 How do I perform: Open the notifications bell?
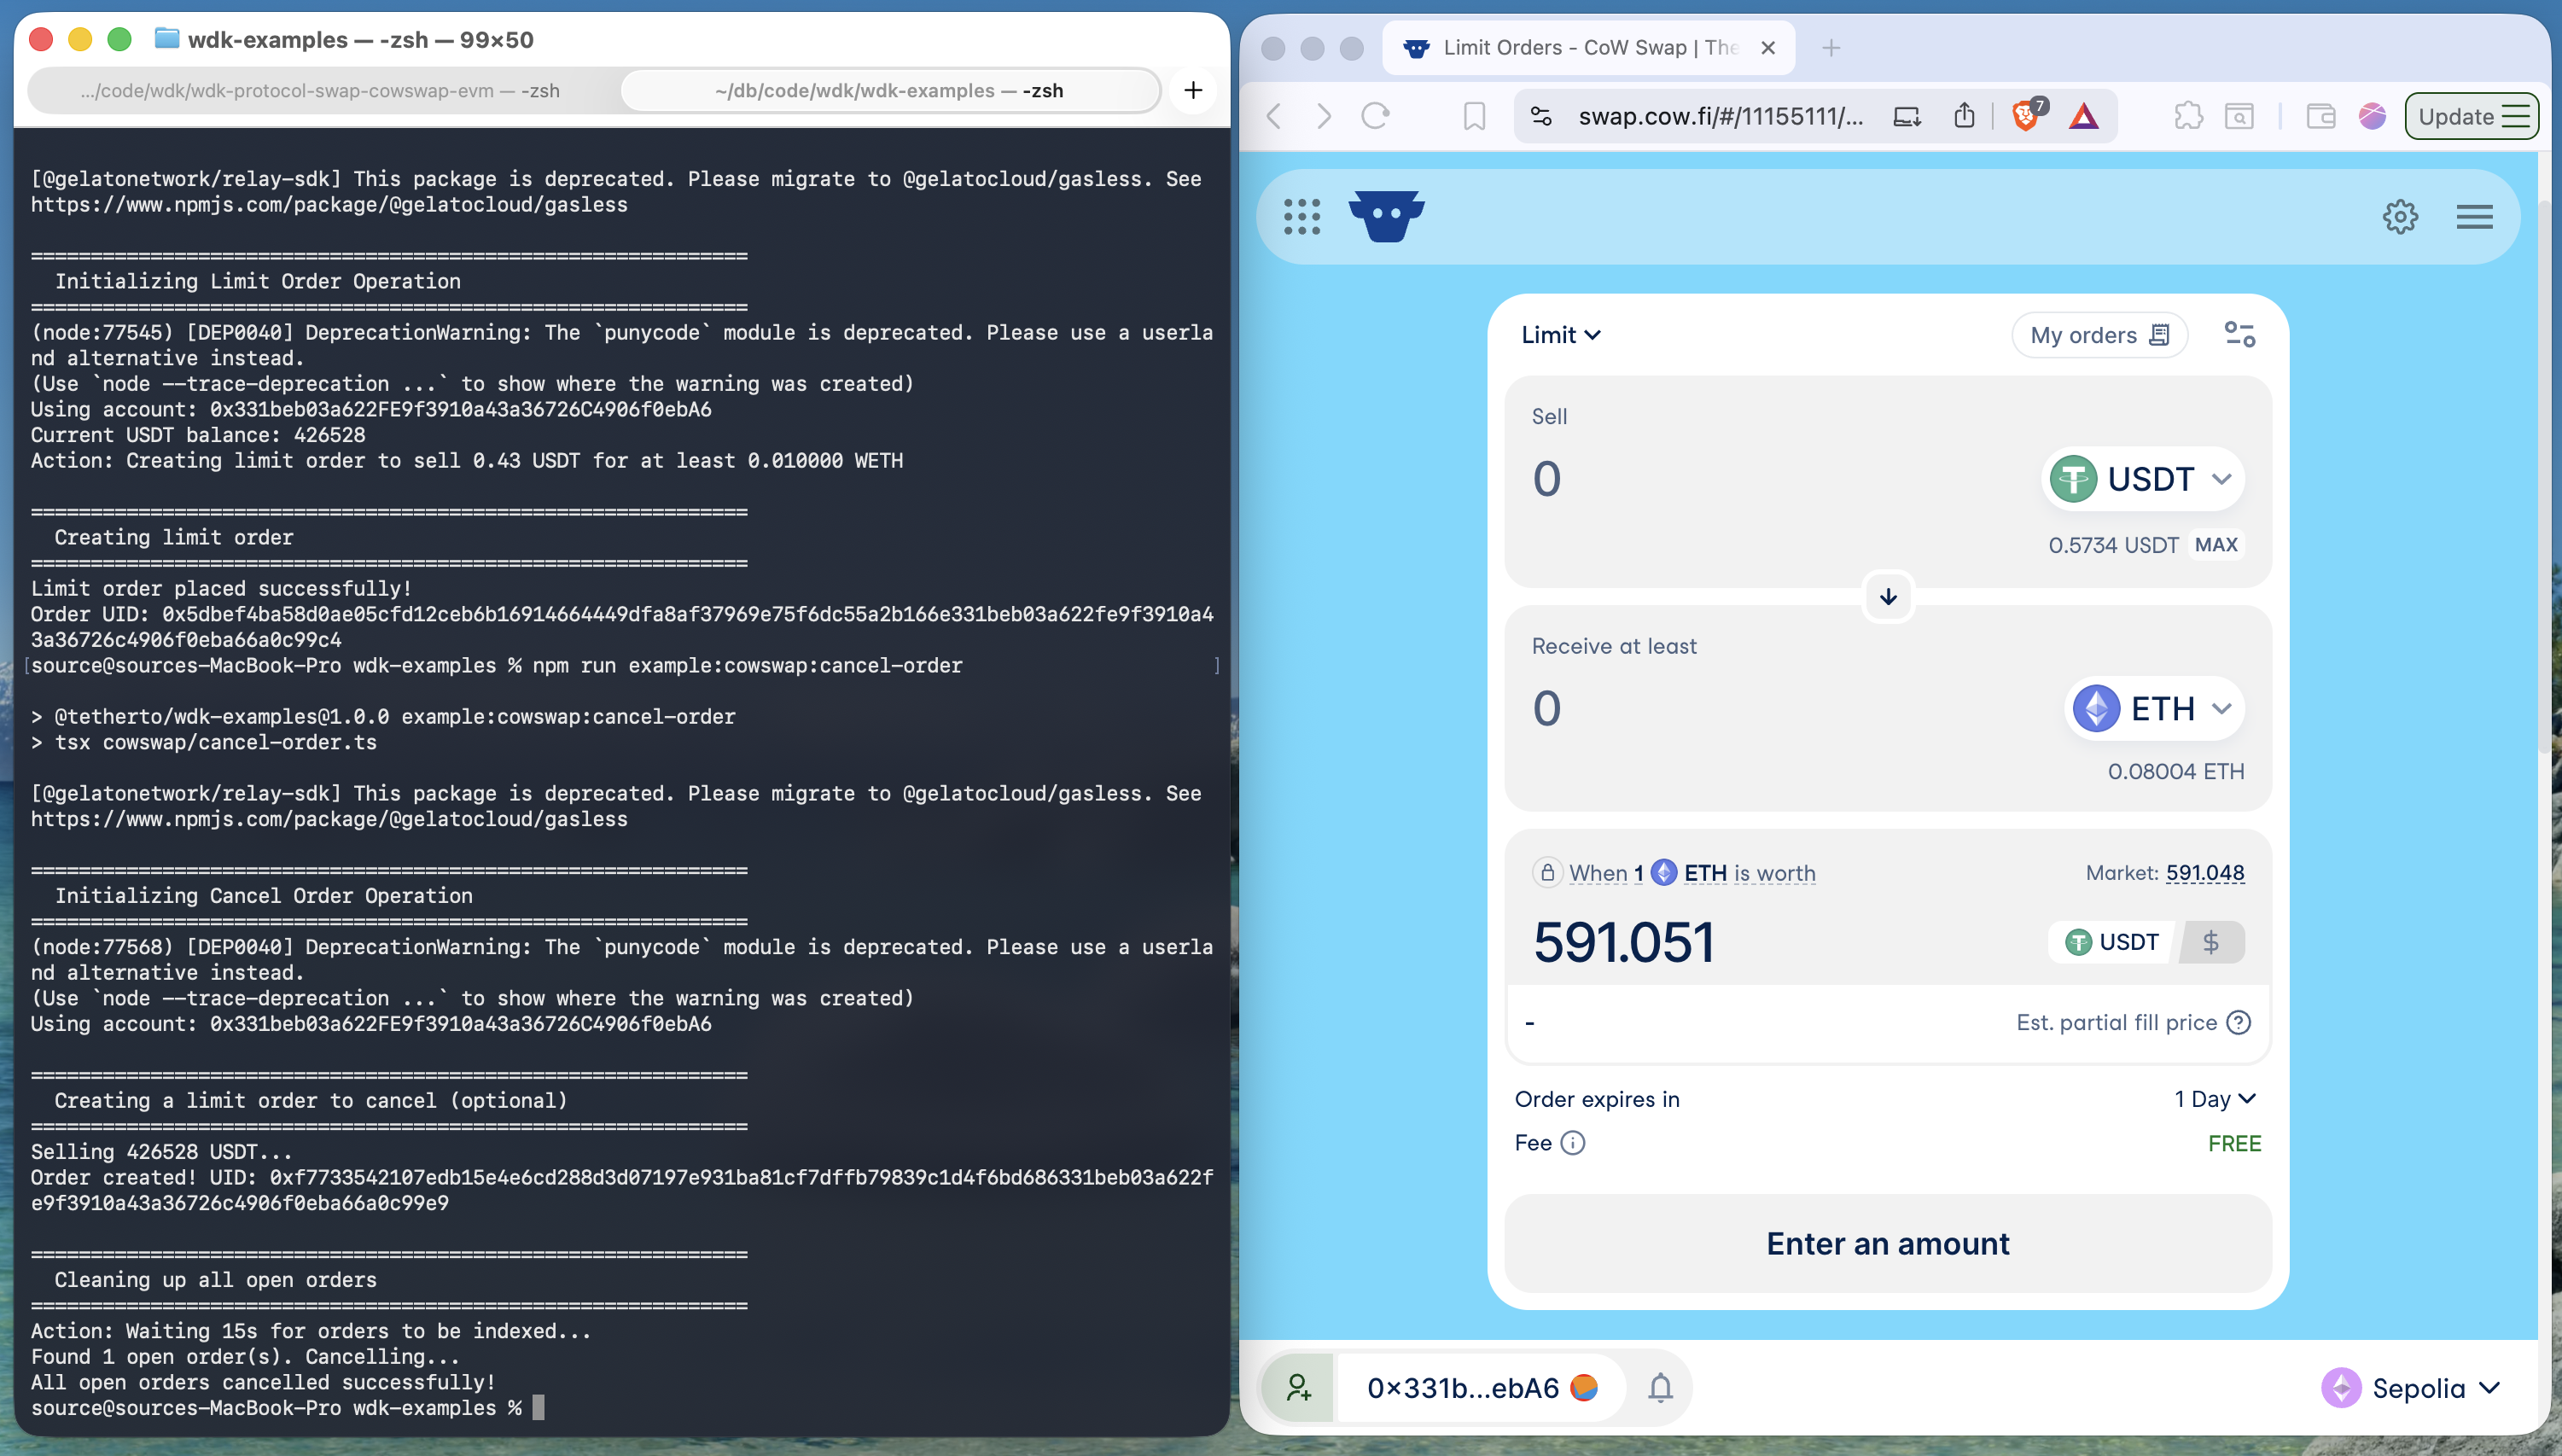pyautogui.click(x=1660, y=1387)
